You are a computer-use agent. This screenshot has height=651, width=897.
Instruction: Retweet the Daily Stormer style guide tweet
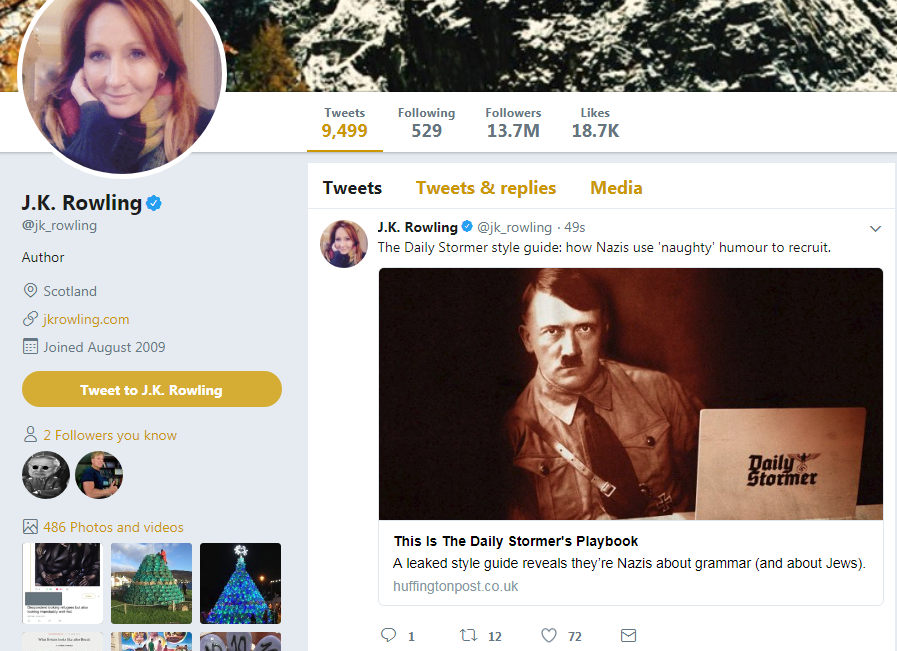point(469,635)
